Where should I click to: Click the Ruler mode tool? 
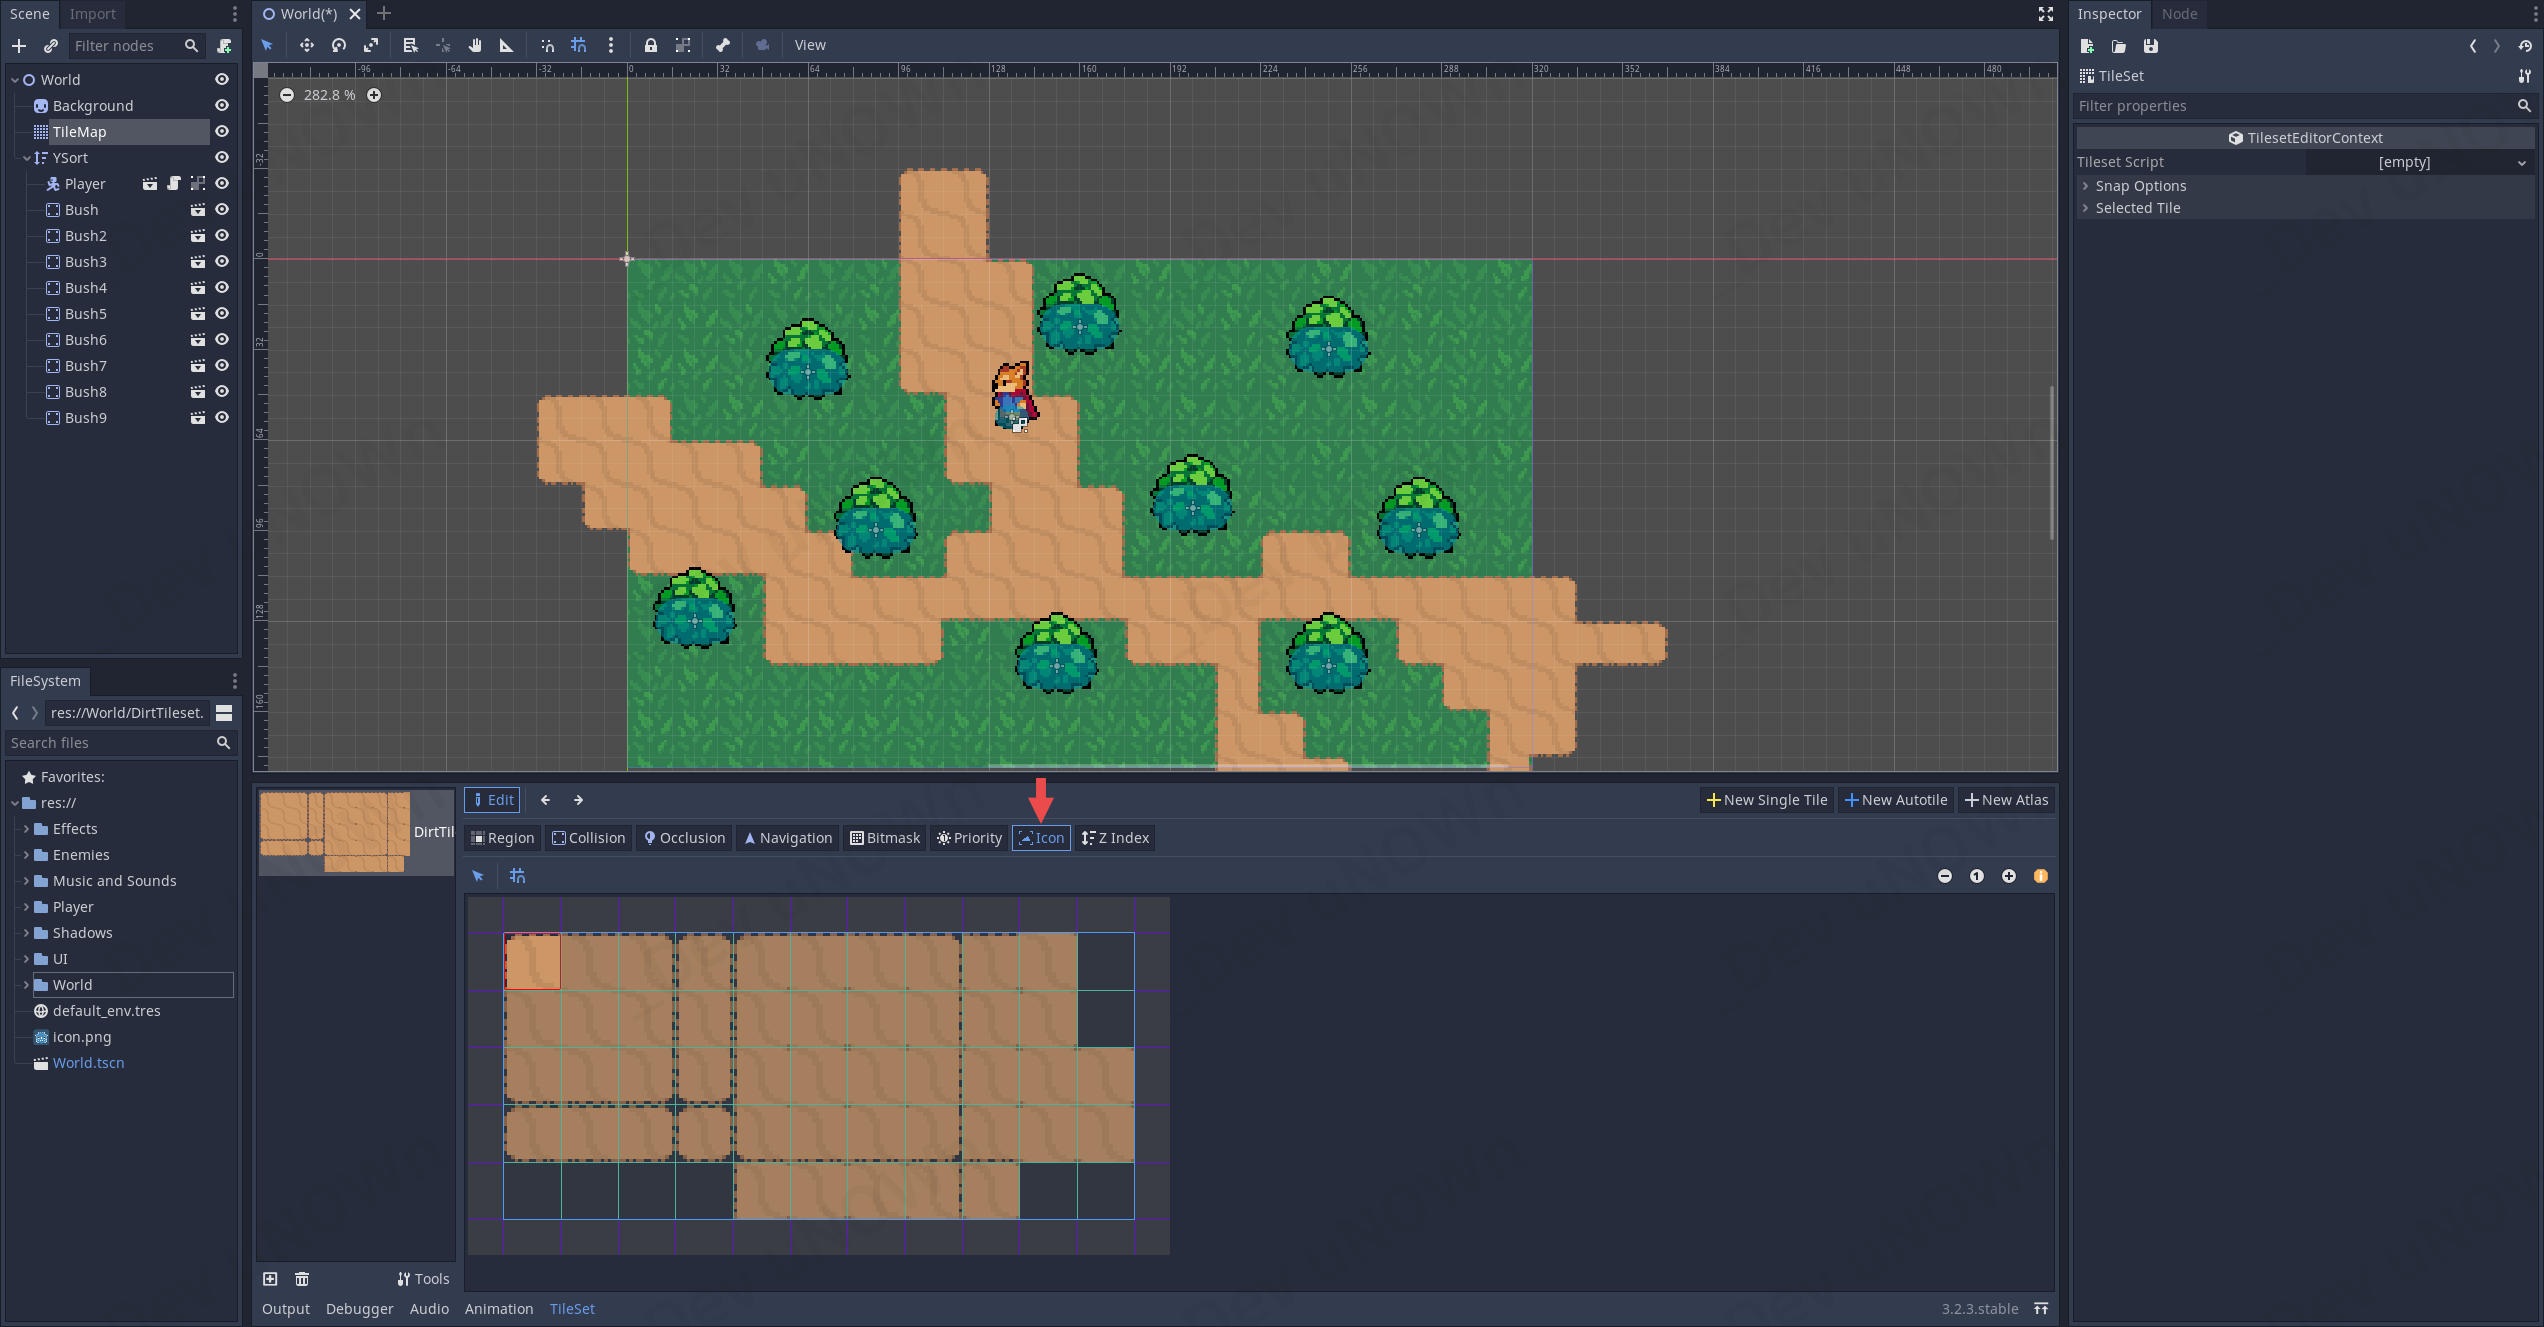pyautogui.click(x=507, y=45)
